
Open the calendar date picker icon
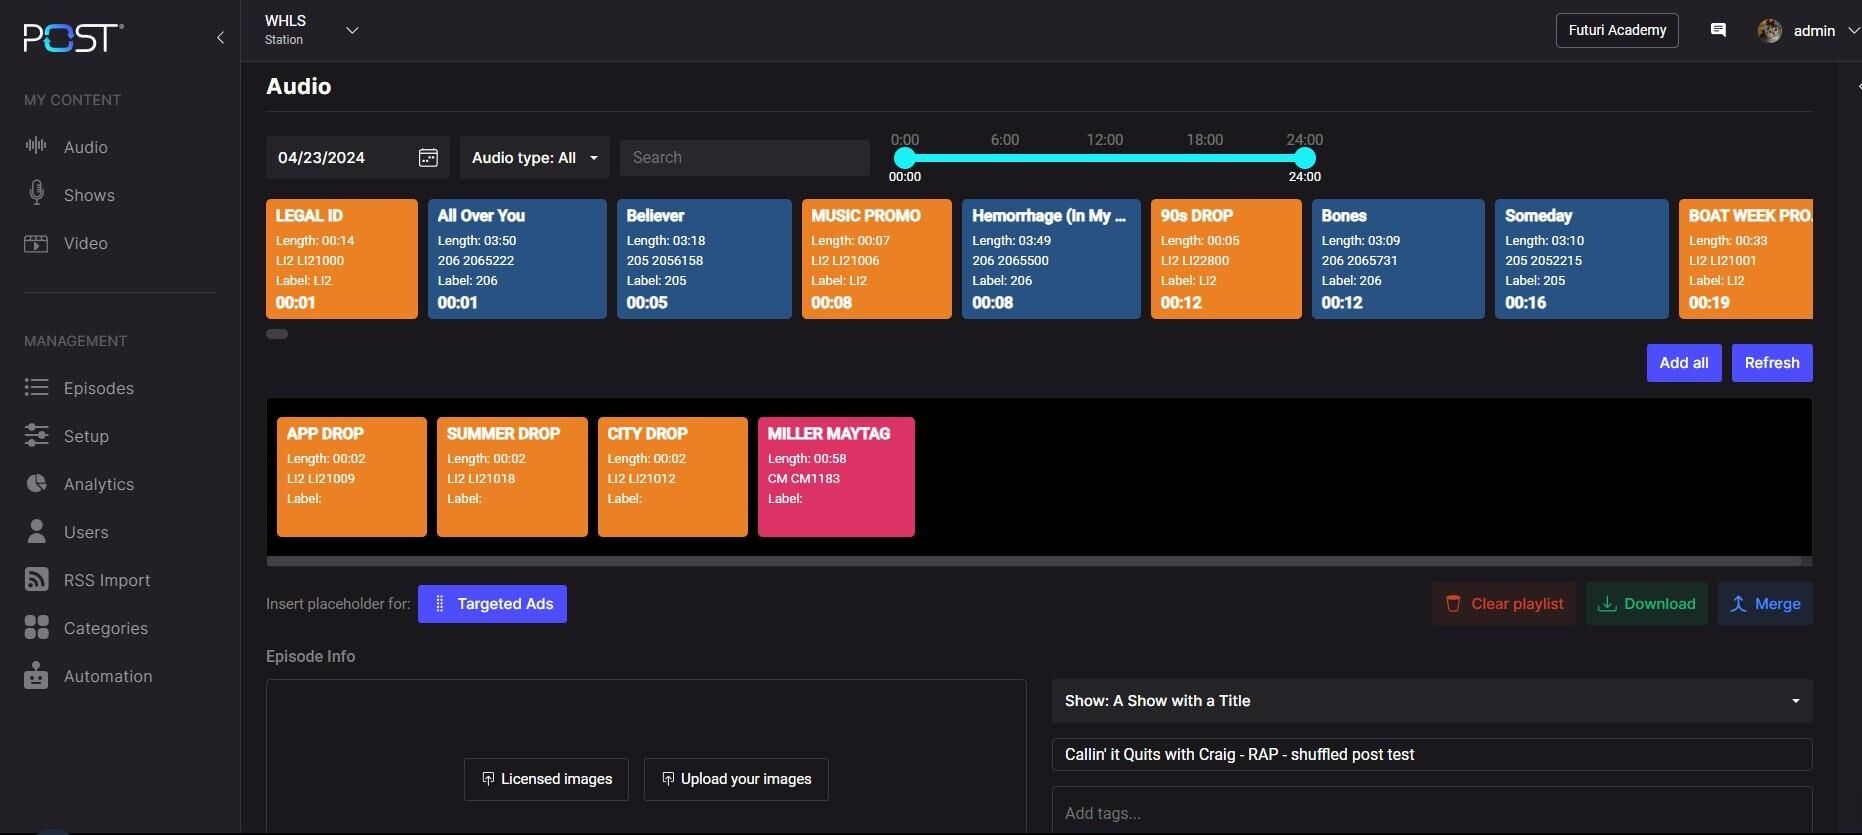click(428, 158)
